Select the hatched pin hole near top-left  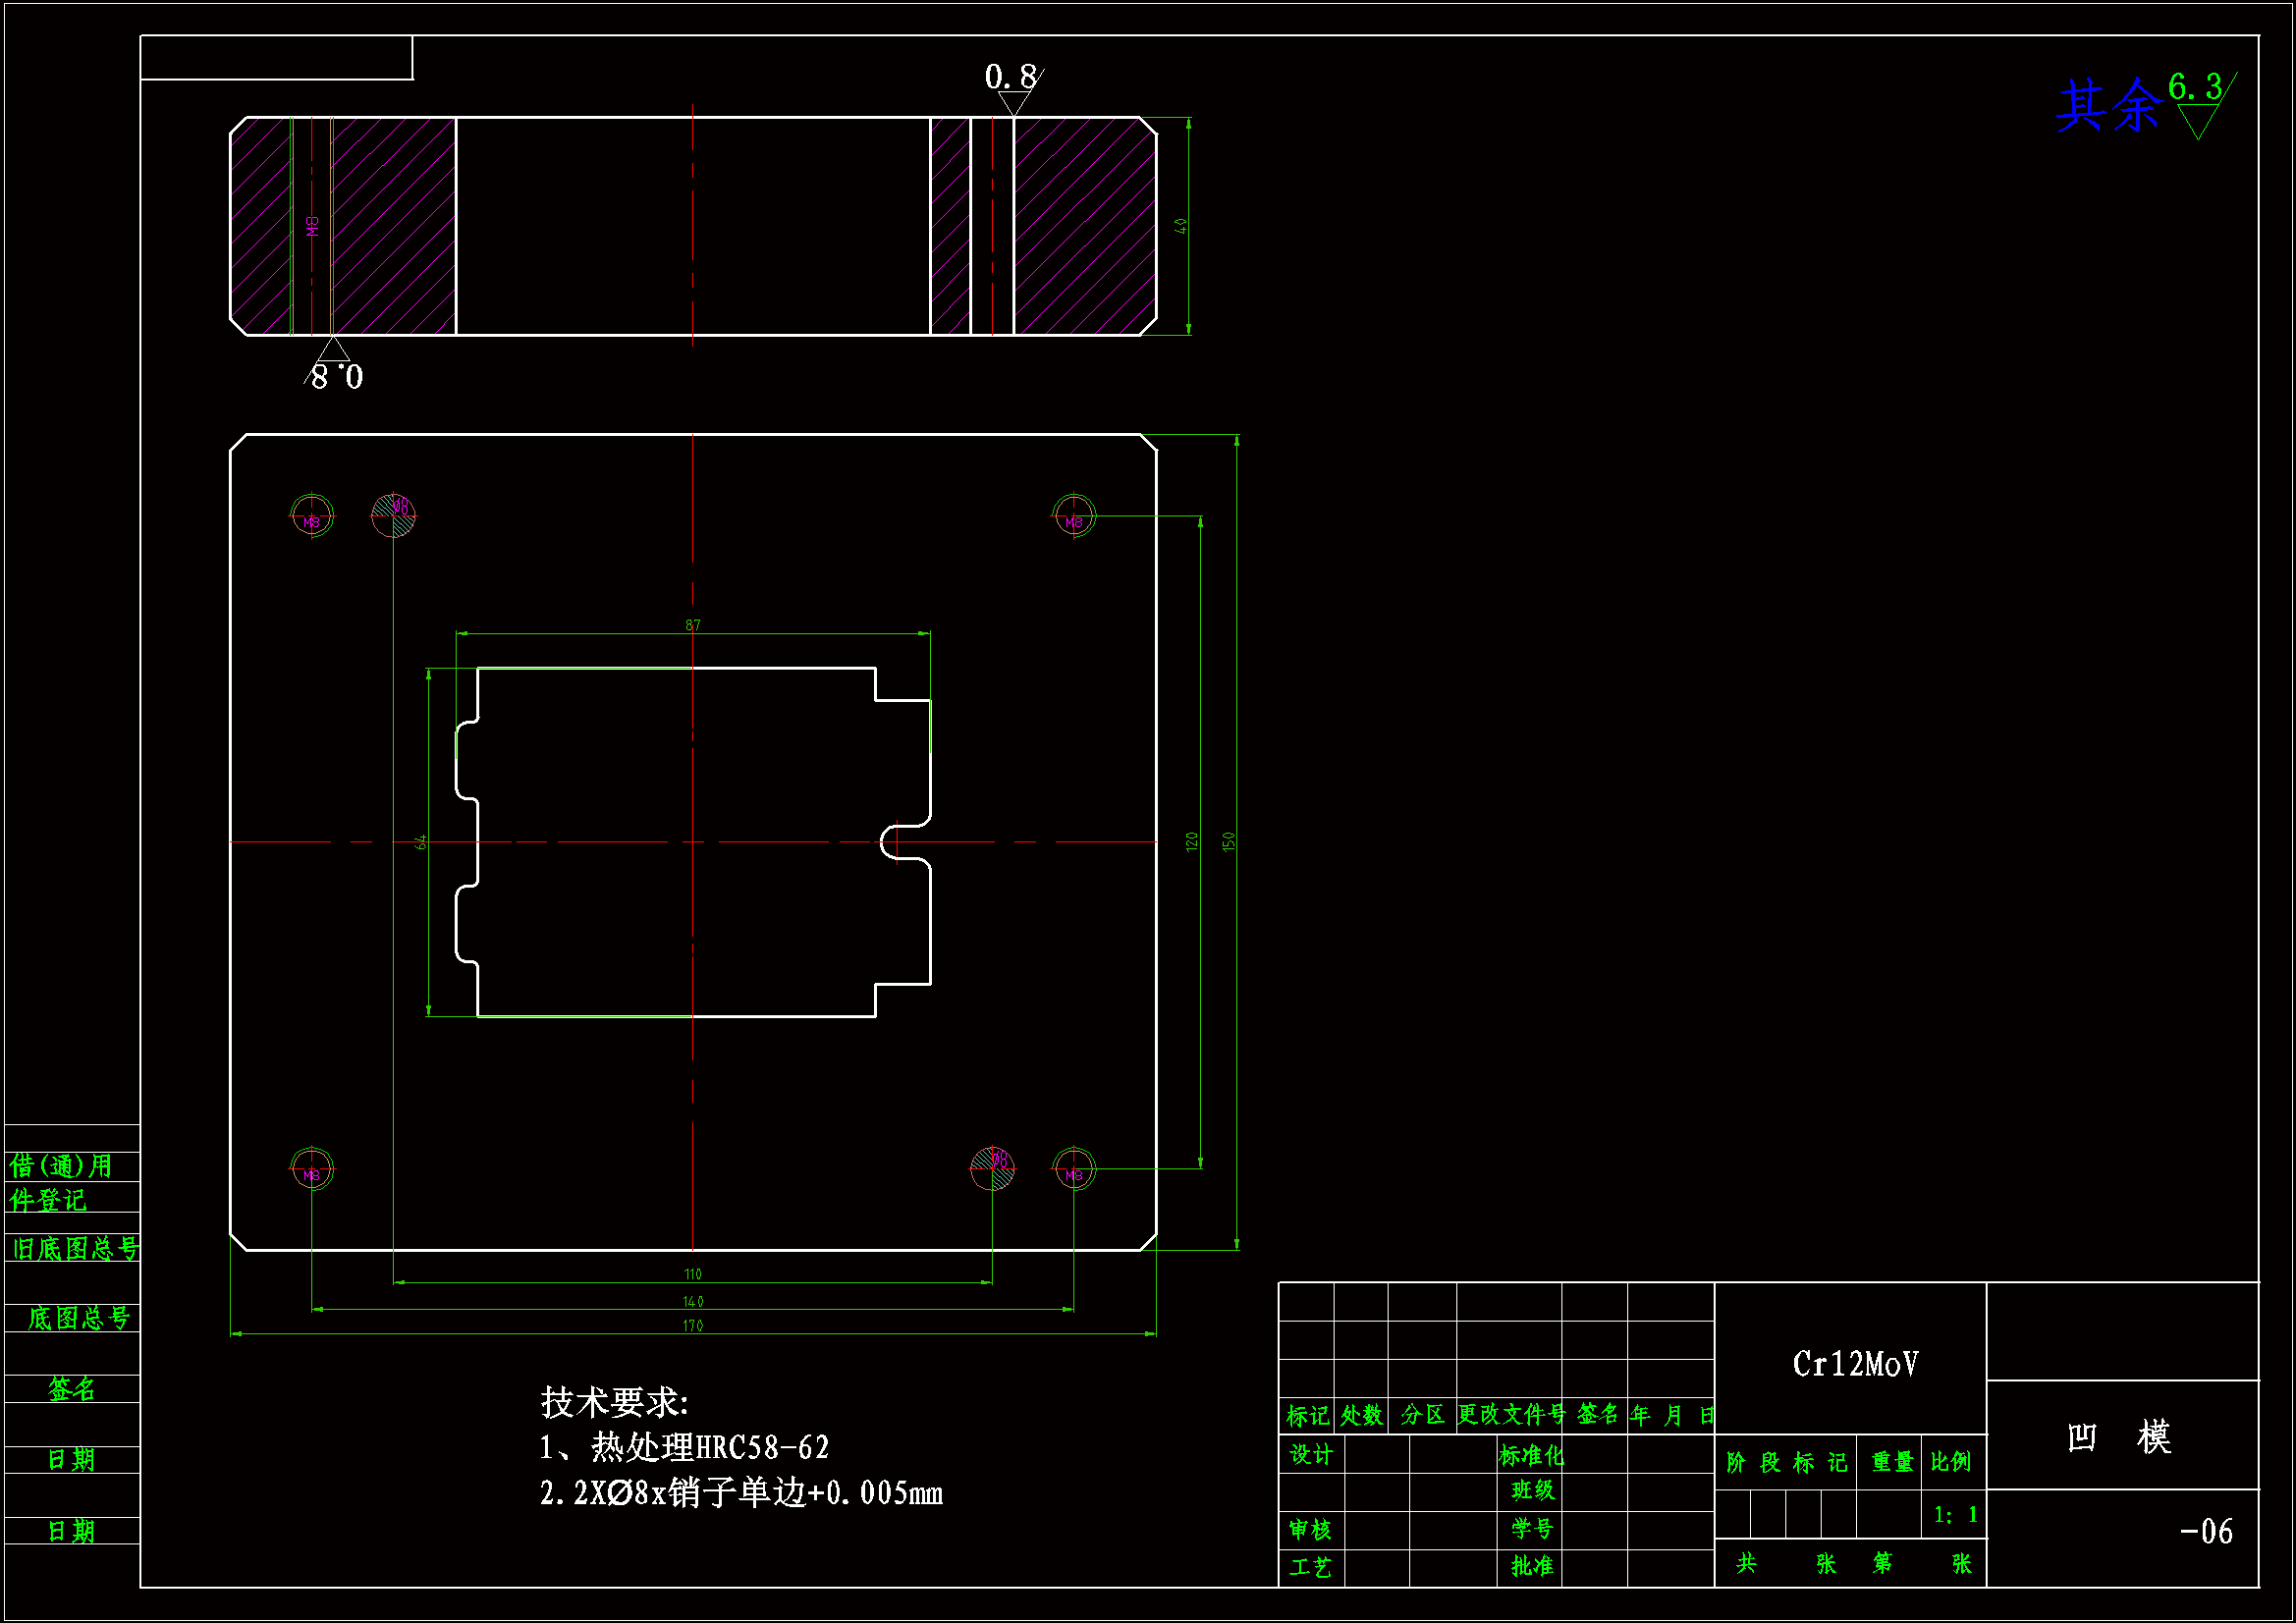393,516
